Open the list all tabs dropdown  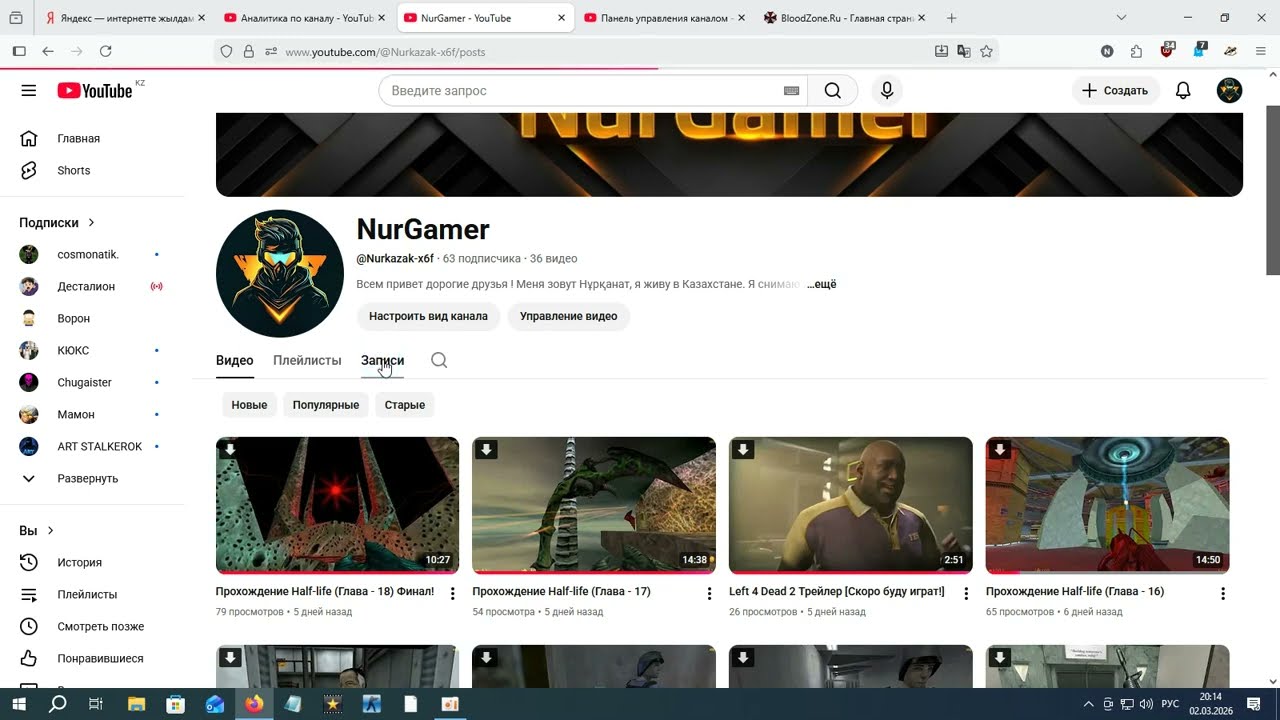1121,18
